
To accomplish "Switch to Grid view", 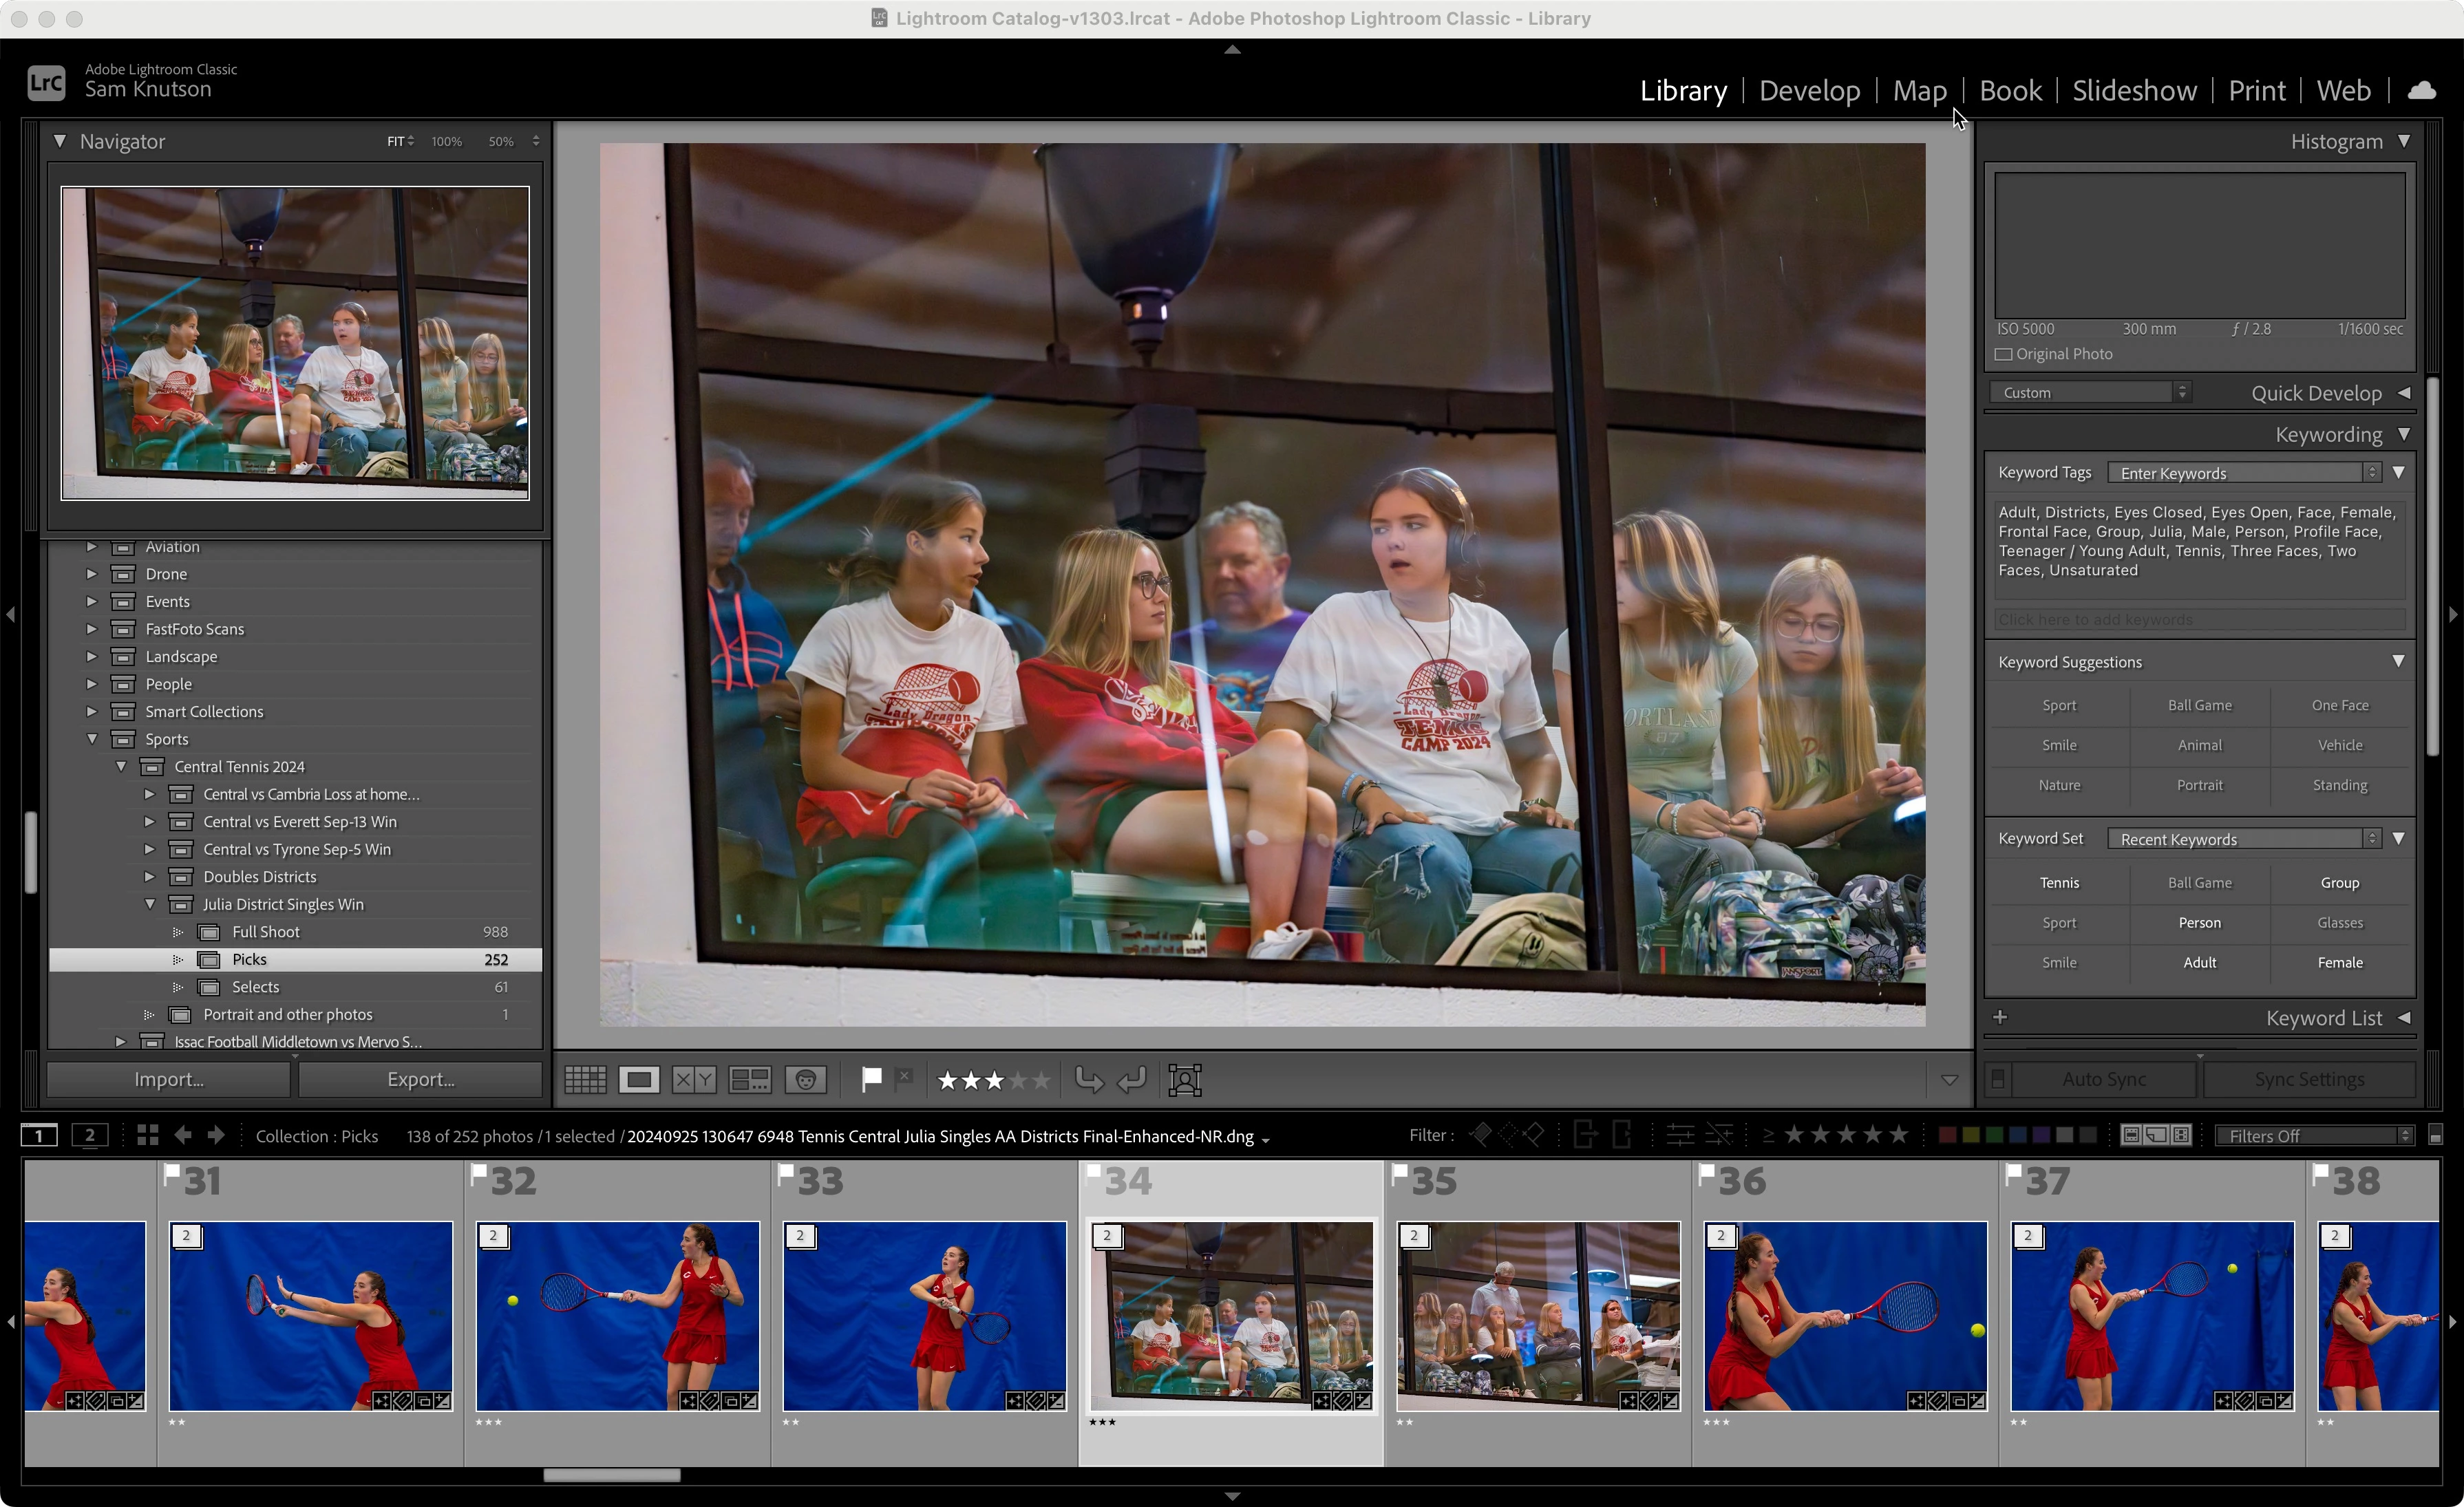I will 585,1079.
